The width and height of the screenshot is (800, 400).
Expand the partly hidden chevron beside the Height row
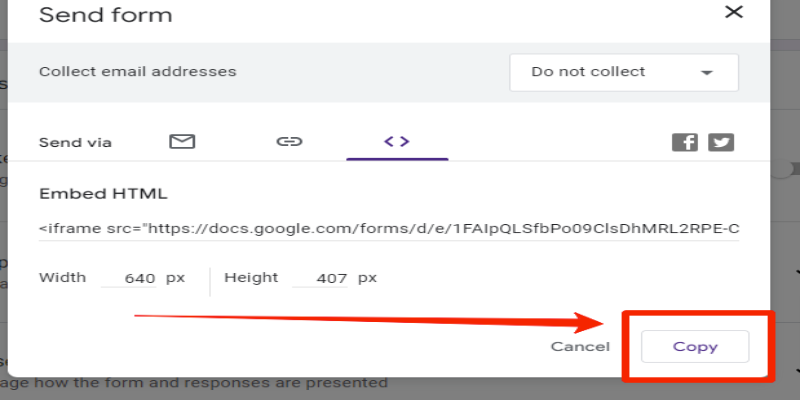[796, 272]
